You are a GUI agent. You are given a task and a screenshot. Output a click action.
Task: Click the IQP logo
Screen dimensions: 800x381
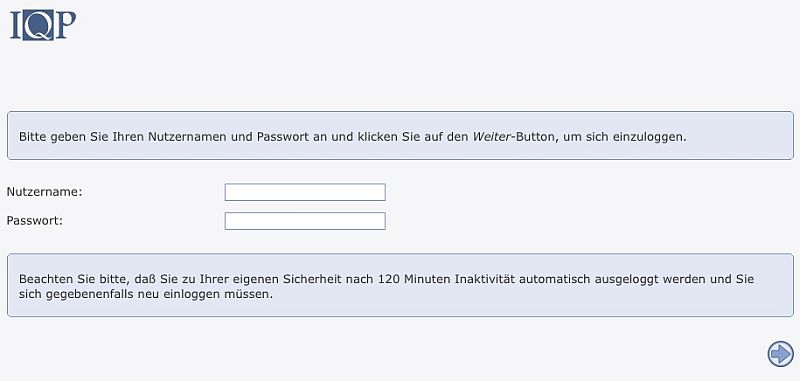point(43,25)
